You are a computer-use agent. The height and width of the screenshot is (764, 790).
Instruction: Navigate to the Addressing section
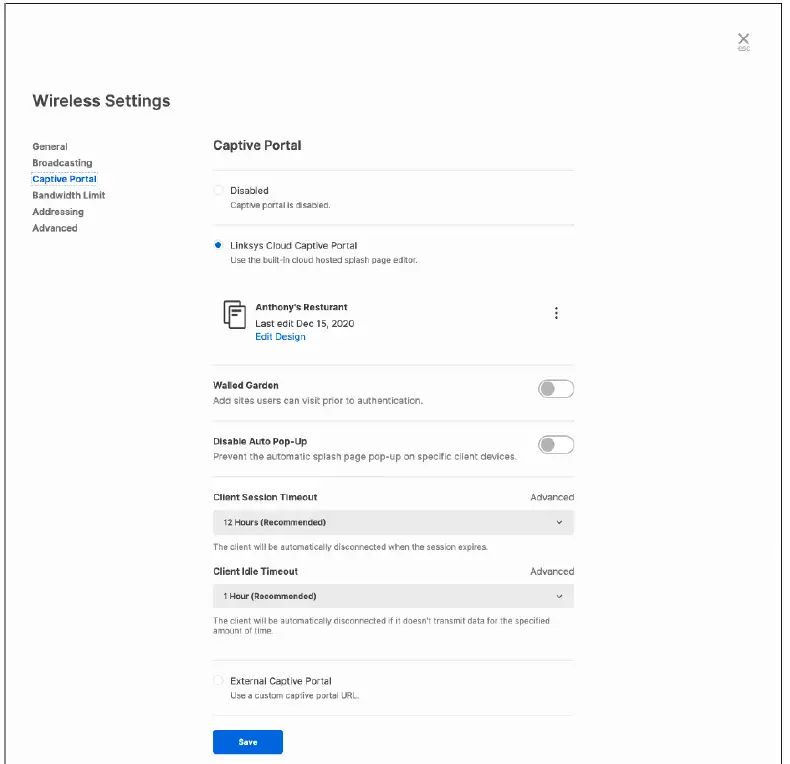58,212
